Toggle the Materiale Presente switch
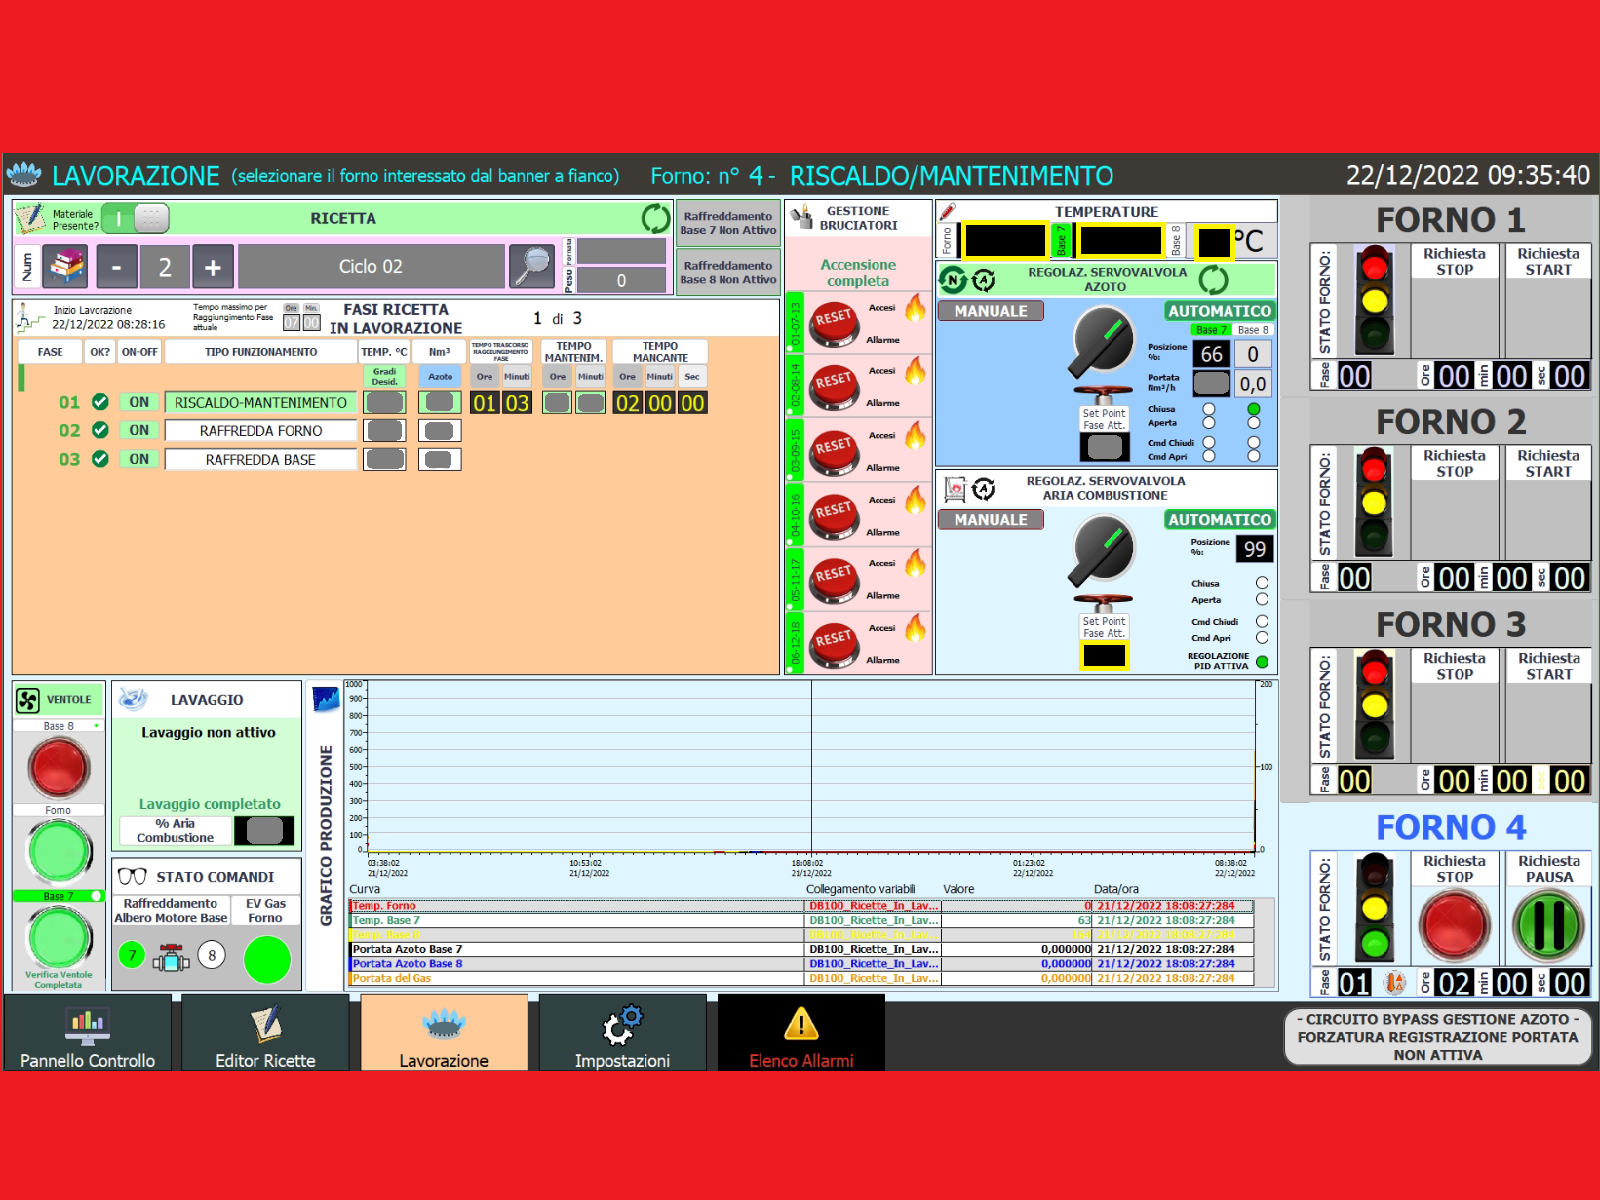Screen dimensions: 1600x1200 135,218
